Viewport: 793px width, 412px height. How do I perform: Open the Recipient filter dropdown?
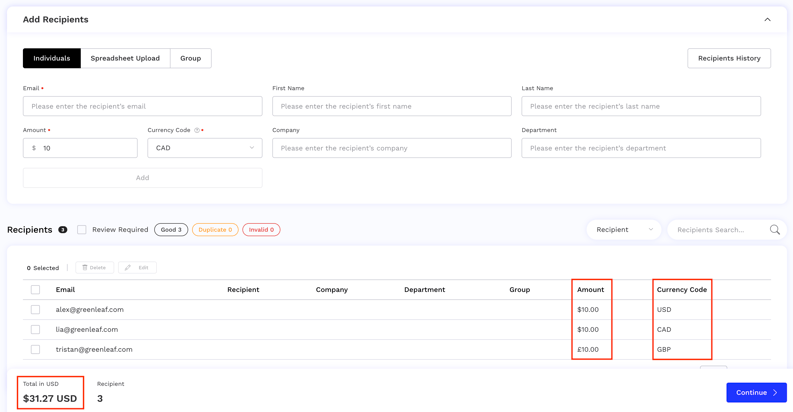click(623, 230)
